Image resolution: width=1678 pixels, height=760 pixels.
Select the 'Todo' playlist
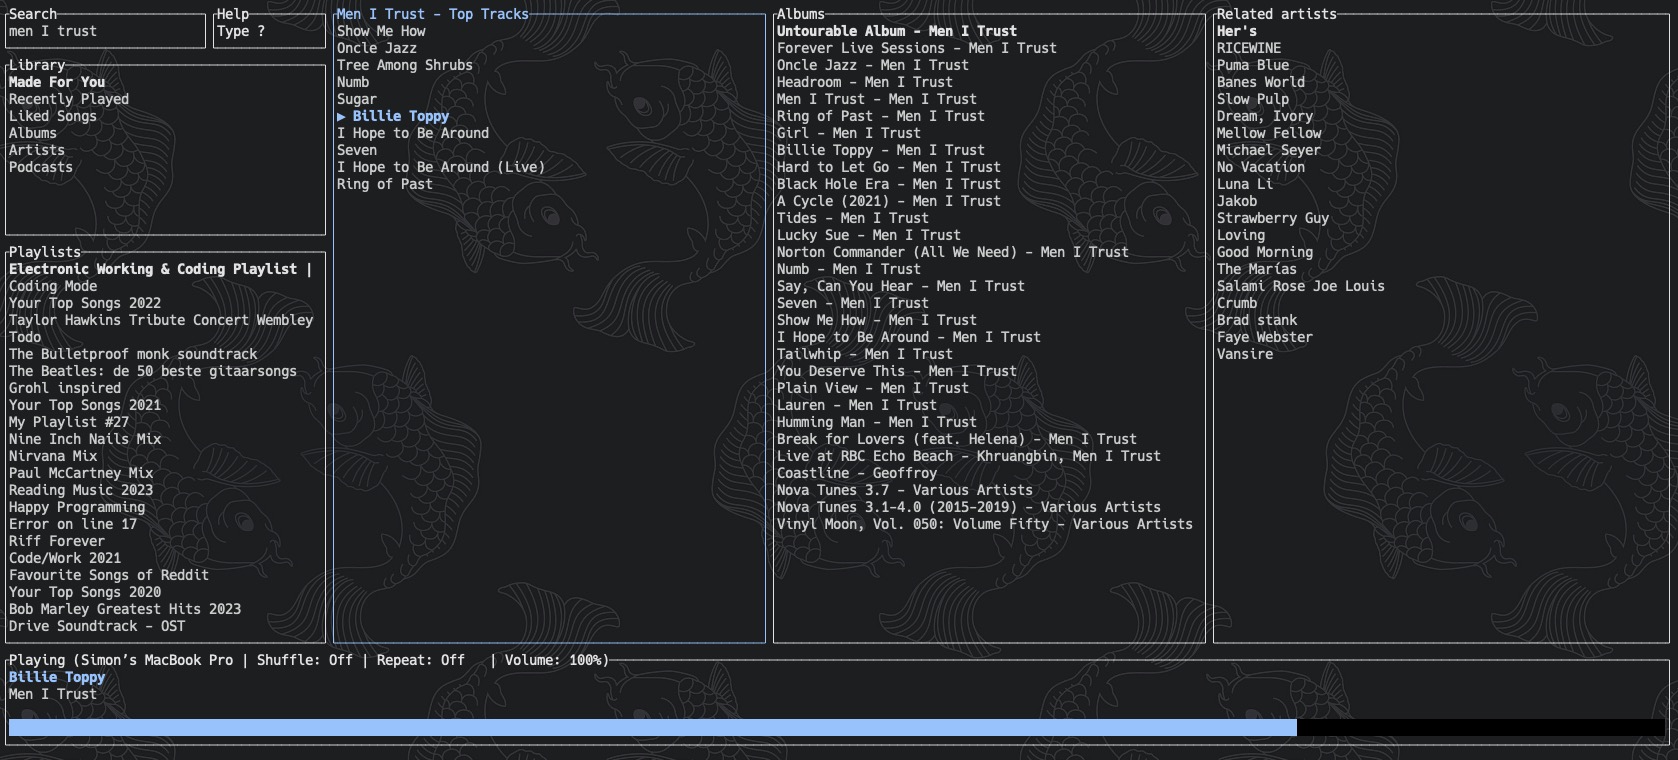click(x=25, y=337)
